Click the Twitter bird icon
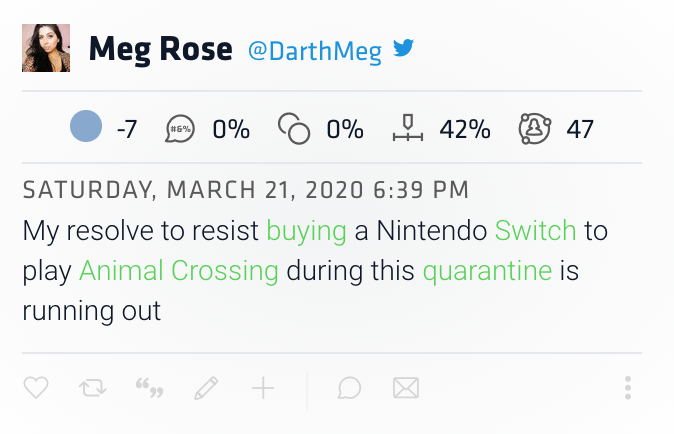The width and height of the screenshot is (674, 434). click(x=403, y=49)
